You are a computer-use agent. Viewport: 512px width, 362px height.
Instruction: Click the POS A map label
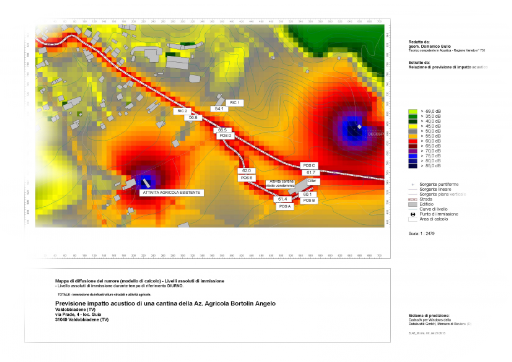285,207
